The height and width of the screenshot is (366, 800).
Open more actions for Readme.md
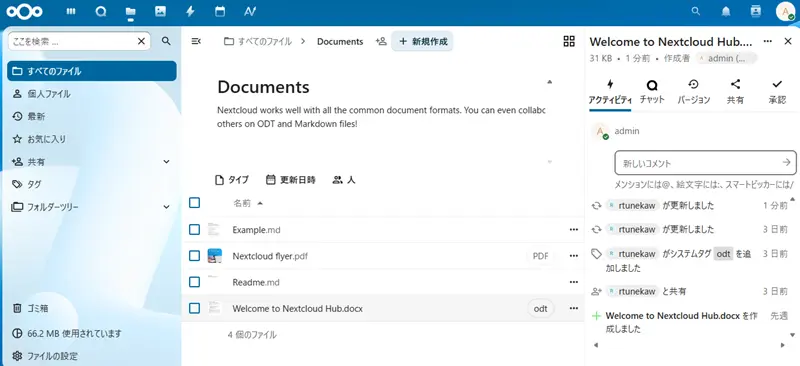pos(573,282)
